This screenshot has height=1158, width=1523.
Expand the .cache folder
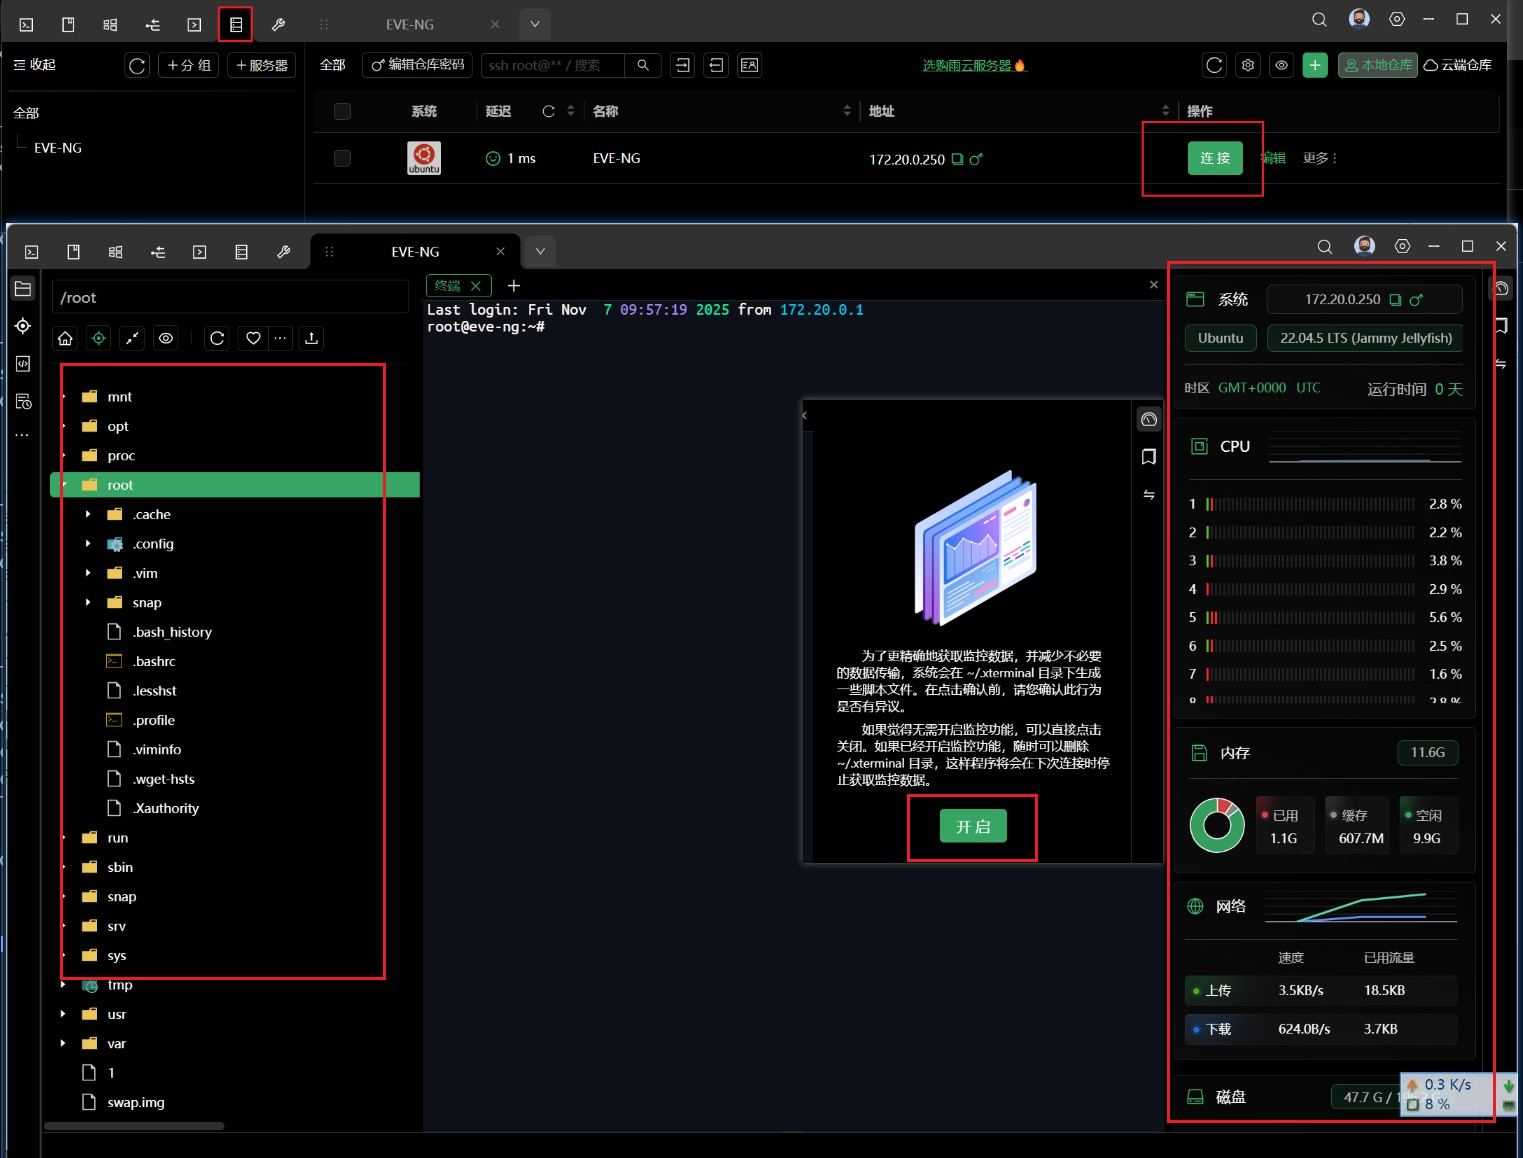coord(88,514)
